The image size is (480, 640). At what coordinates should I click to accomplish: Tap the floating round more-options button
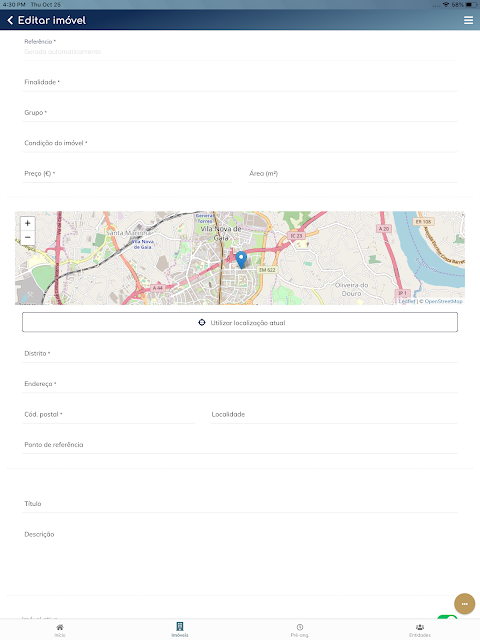tap(464, 604)
